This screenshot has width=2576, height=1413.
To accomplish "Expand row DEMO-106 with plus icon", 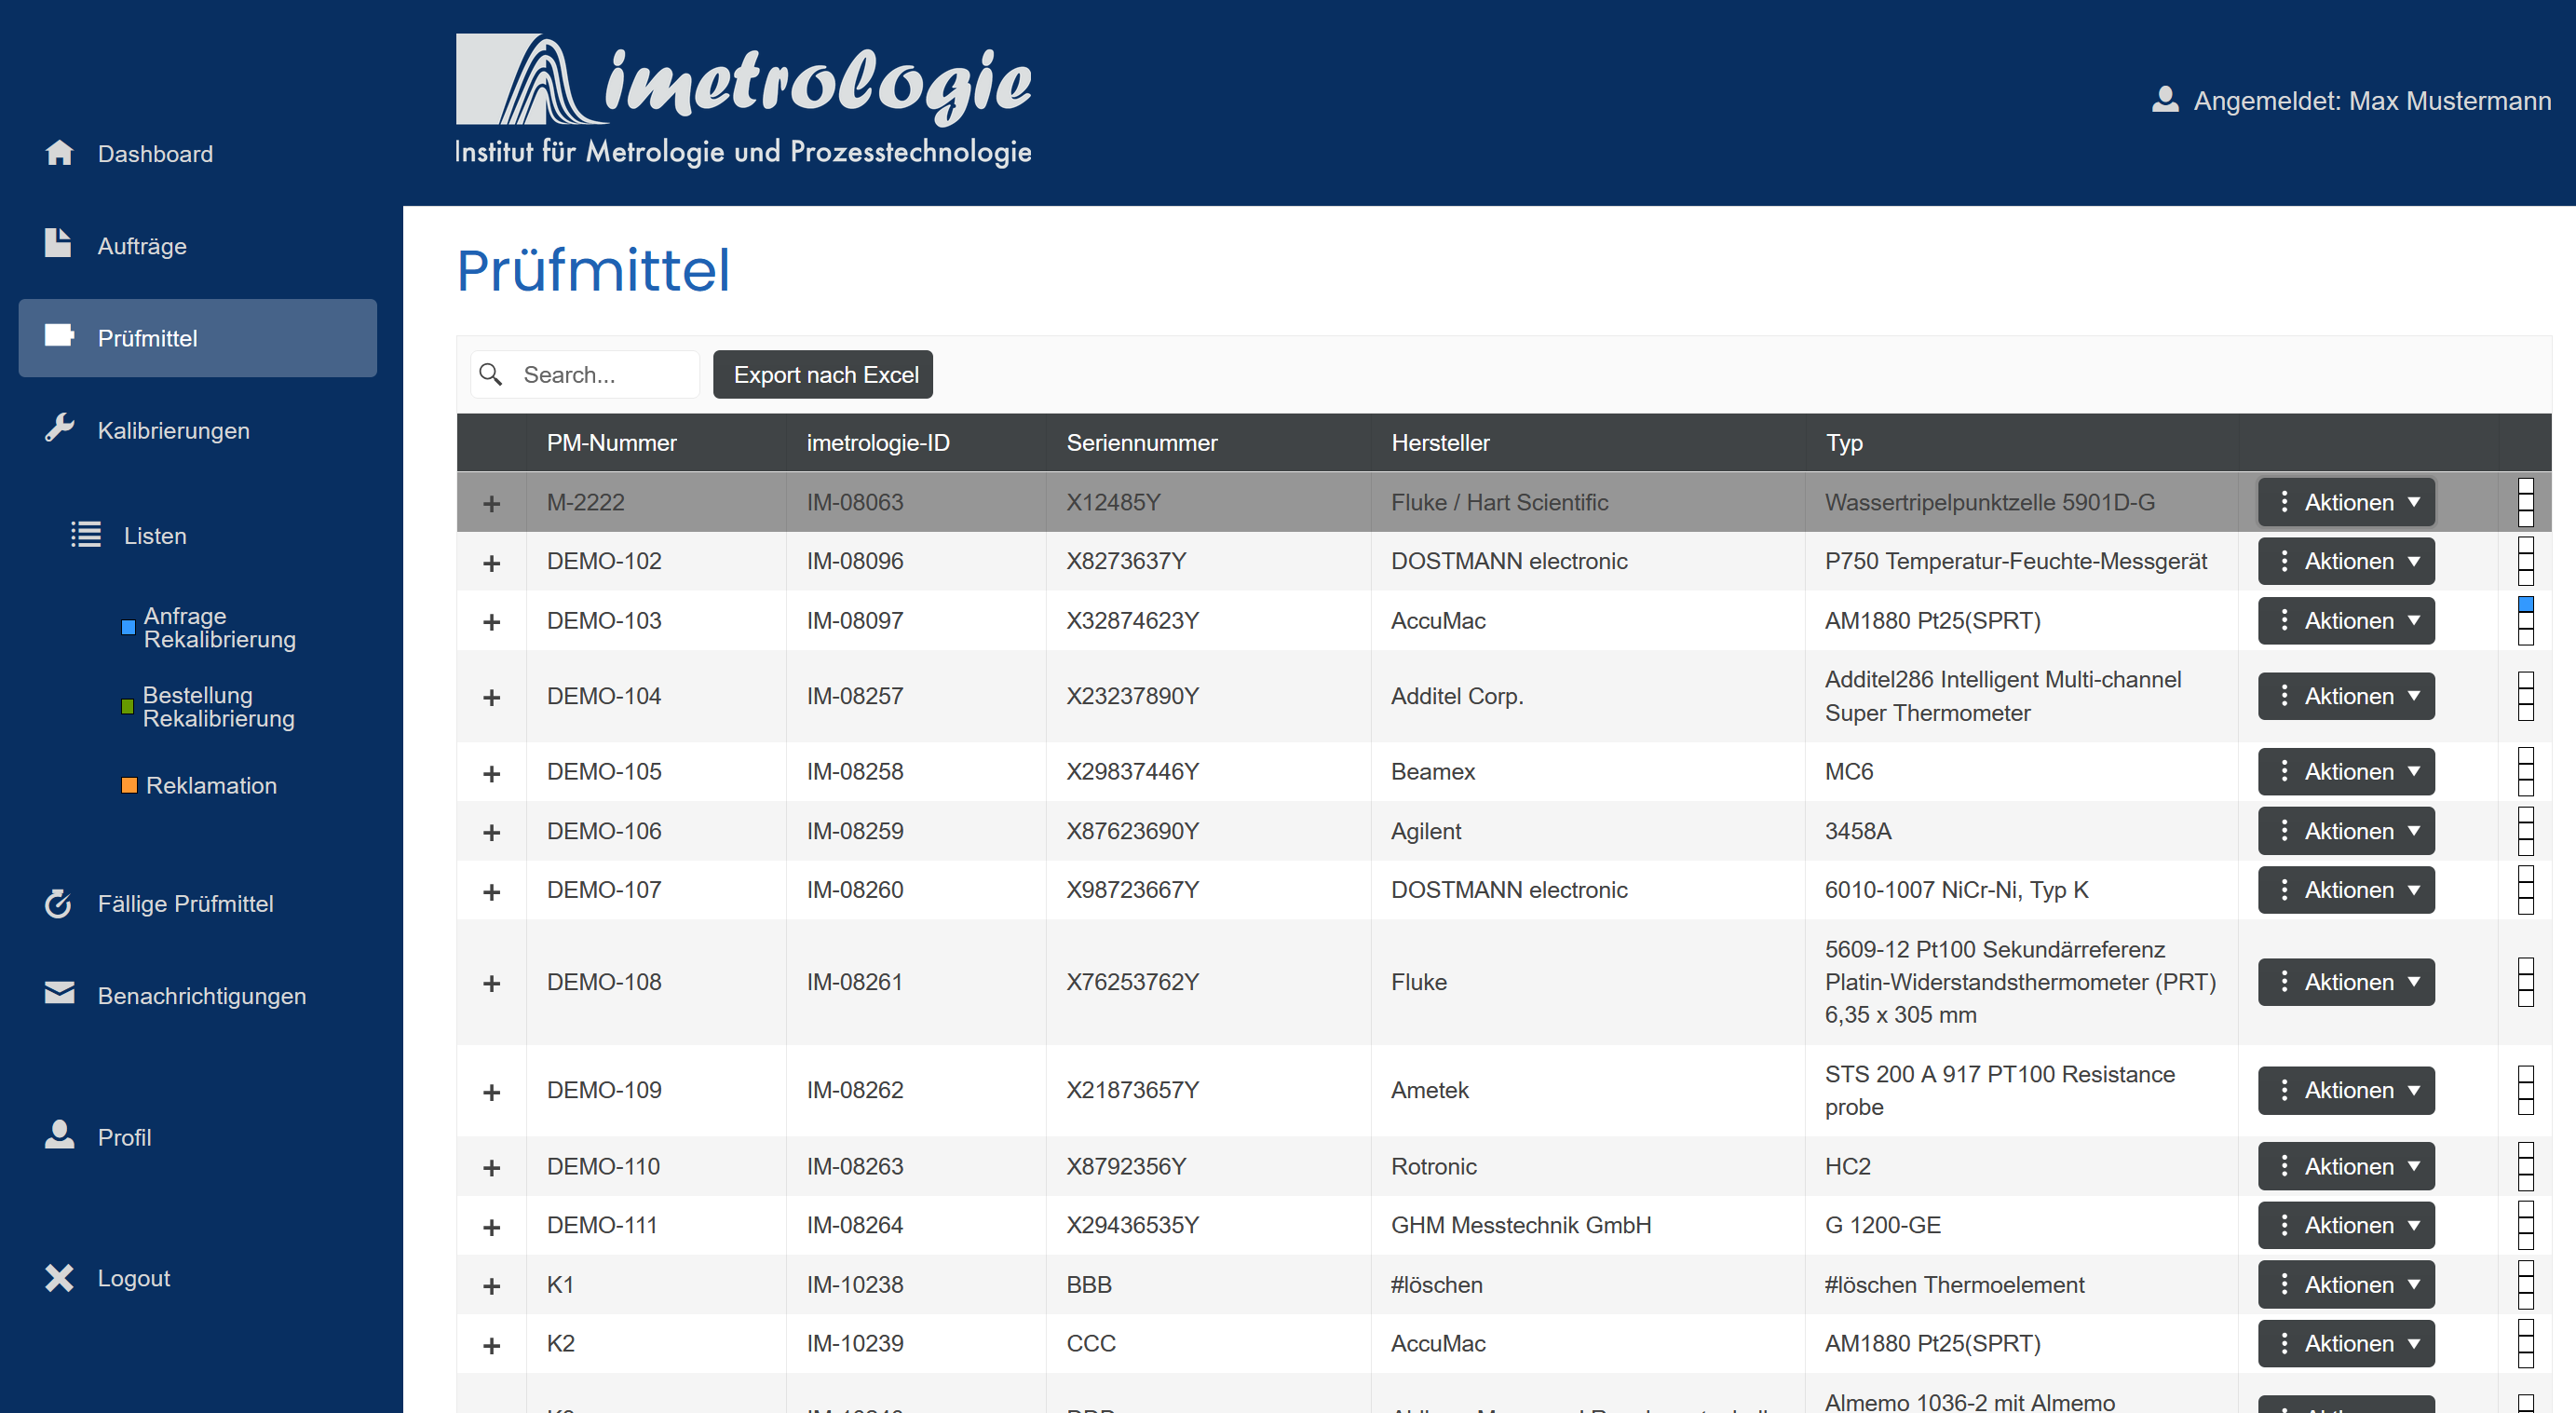I will click(x=491, y=832).
